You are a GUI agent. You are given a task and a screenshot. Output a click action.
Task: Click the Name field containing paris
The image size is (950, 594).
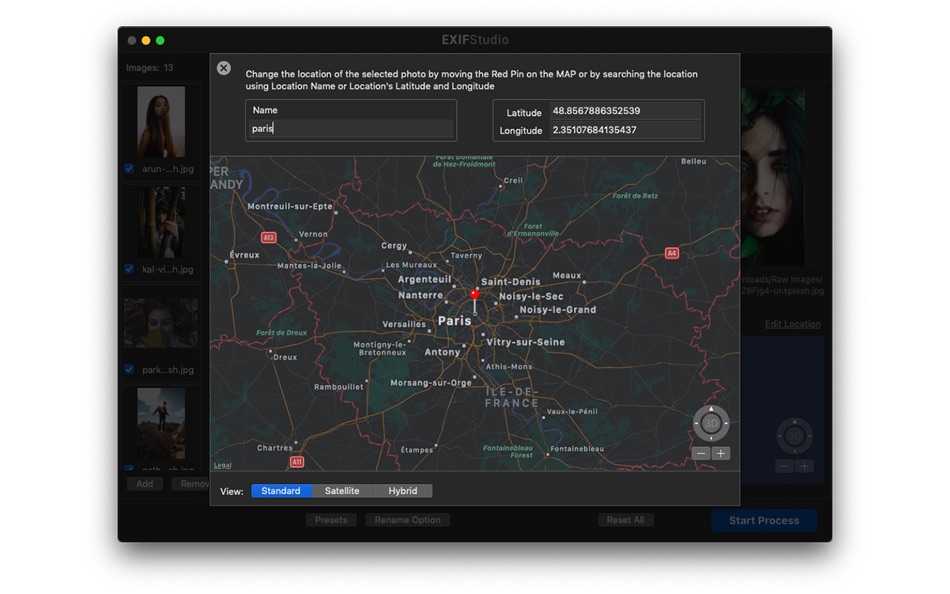351,128
